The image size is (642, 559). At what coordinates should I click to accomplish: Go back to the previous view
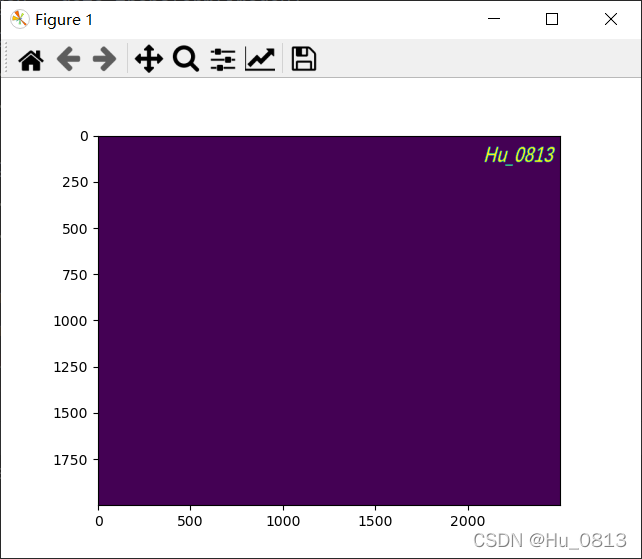[68, 59]
